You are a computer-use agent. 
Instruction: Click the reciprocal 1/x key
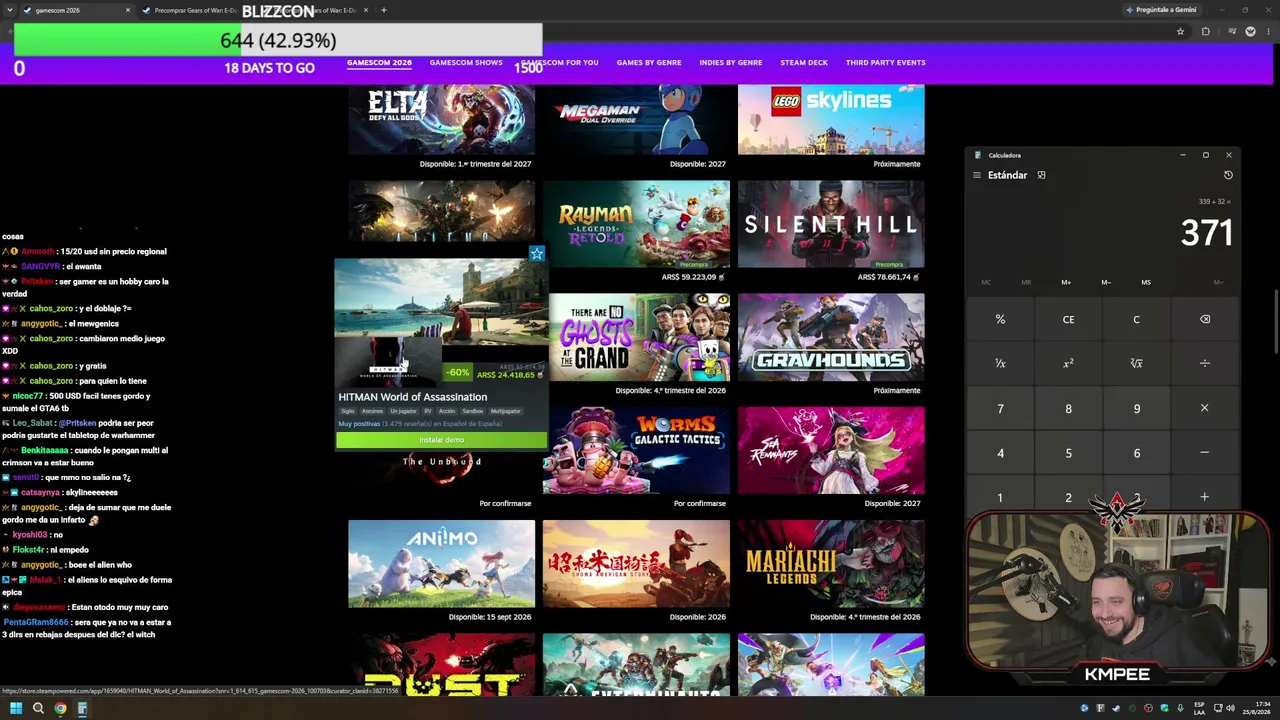(x=1000, y=364)
